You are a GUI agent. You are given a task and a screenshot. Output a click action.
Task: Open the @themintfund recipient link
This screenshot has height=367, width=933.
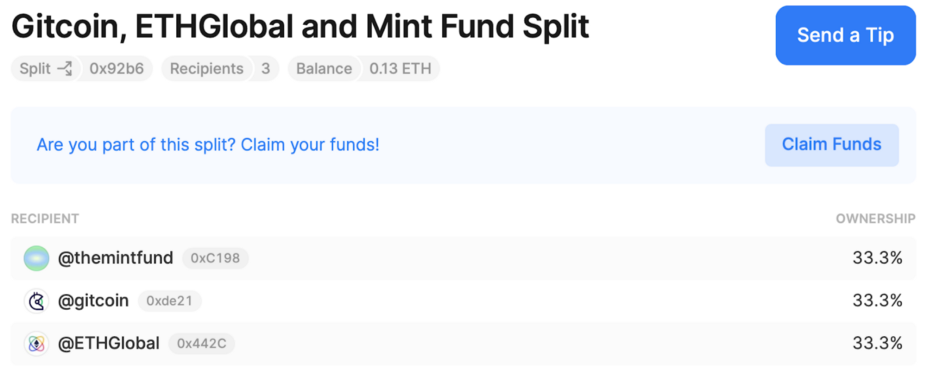click(x=115, y=258)
